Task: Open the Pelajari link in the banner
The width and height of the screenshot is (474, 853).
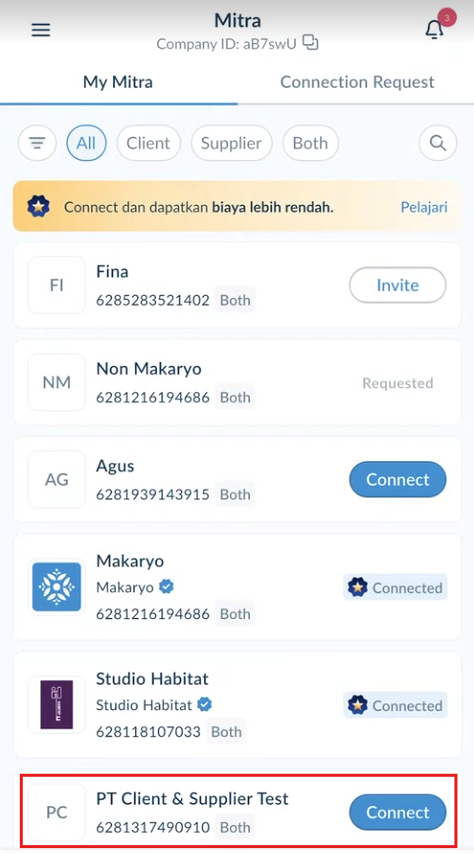Action: click(424, 207)
